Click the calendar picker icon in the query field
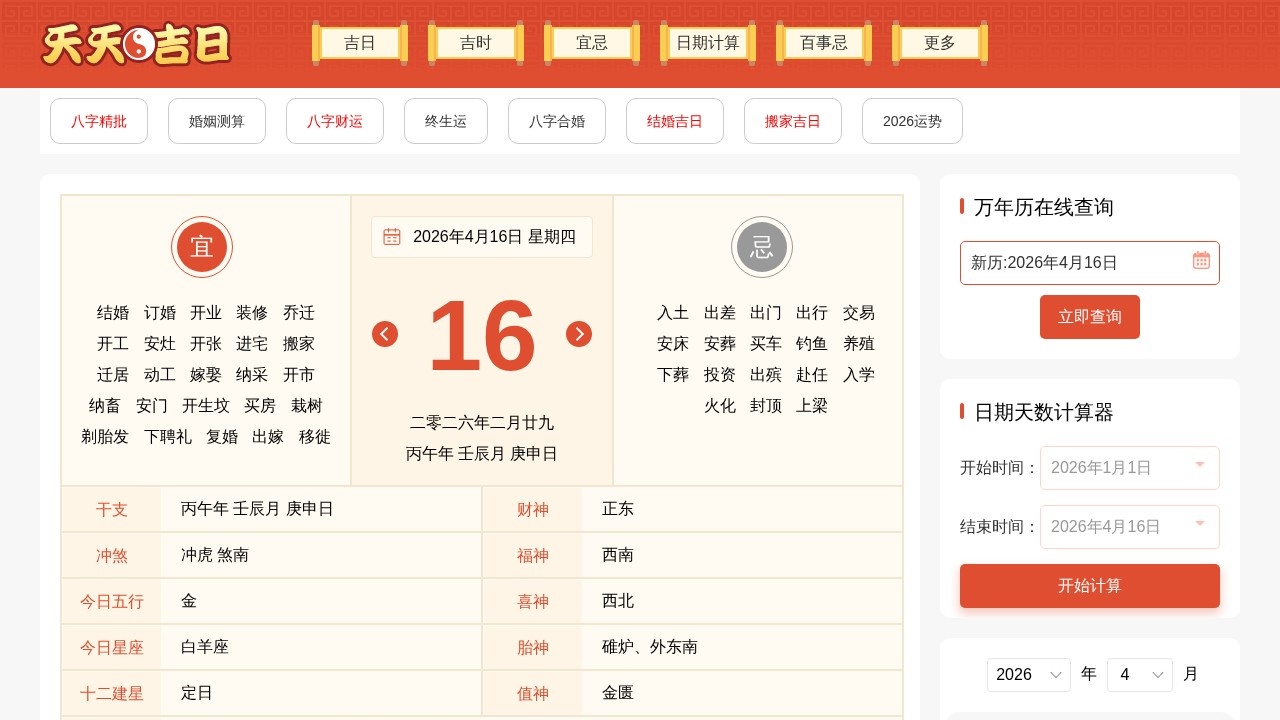Viewport: 1280px width, 720px height. pos(1201,260)
